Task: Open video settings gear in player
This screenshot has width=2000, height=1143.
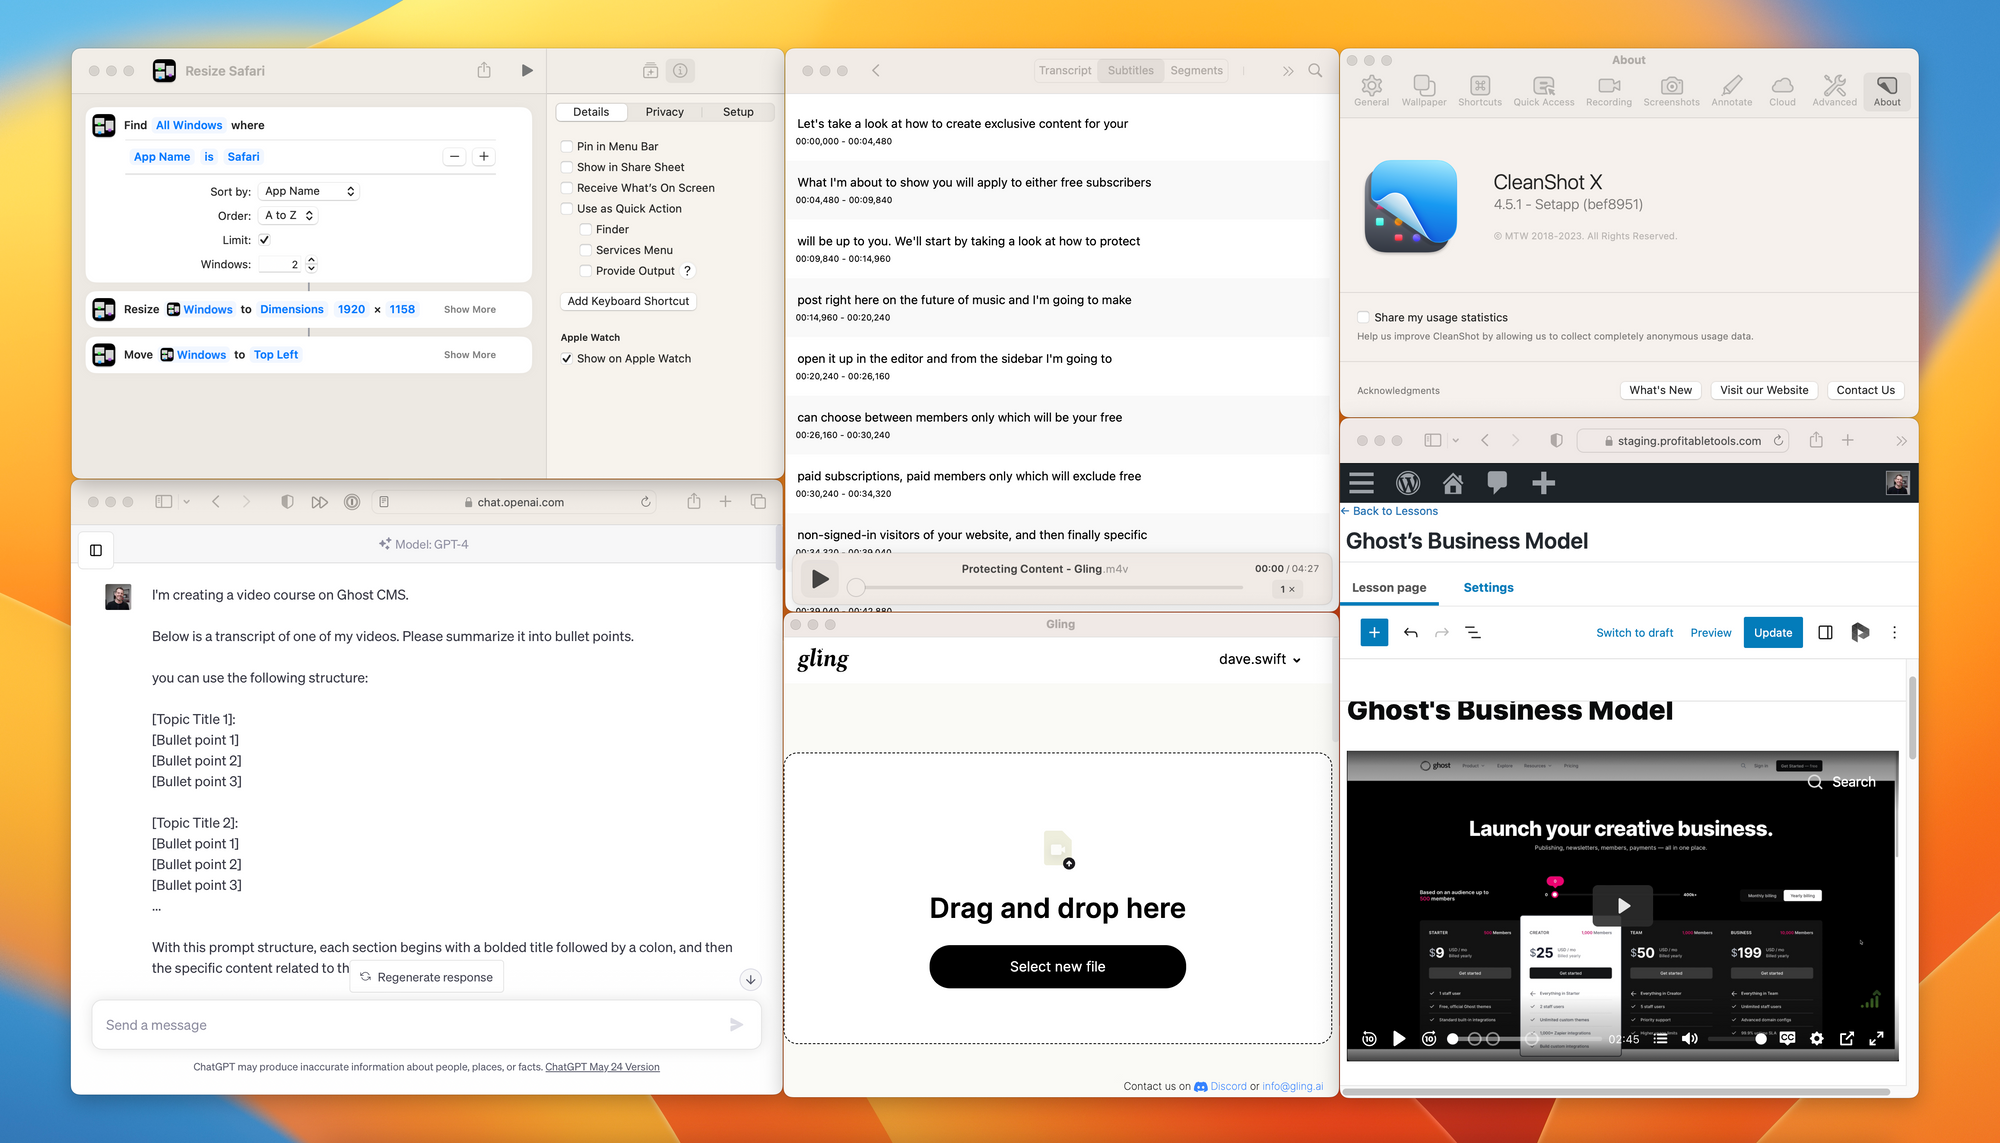Action: [1817, 1039]
